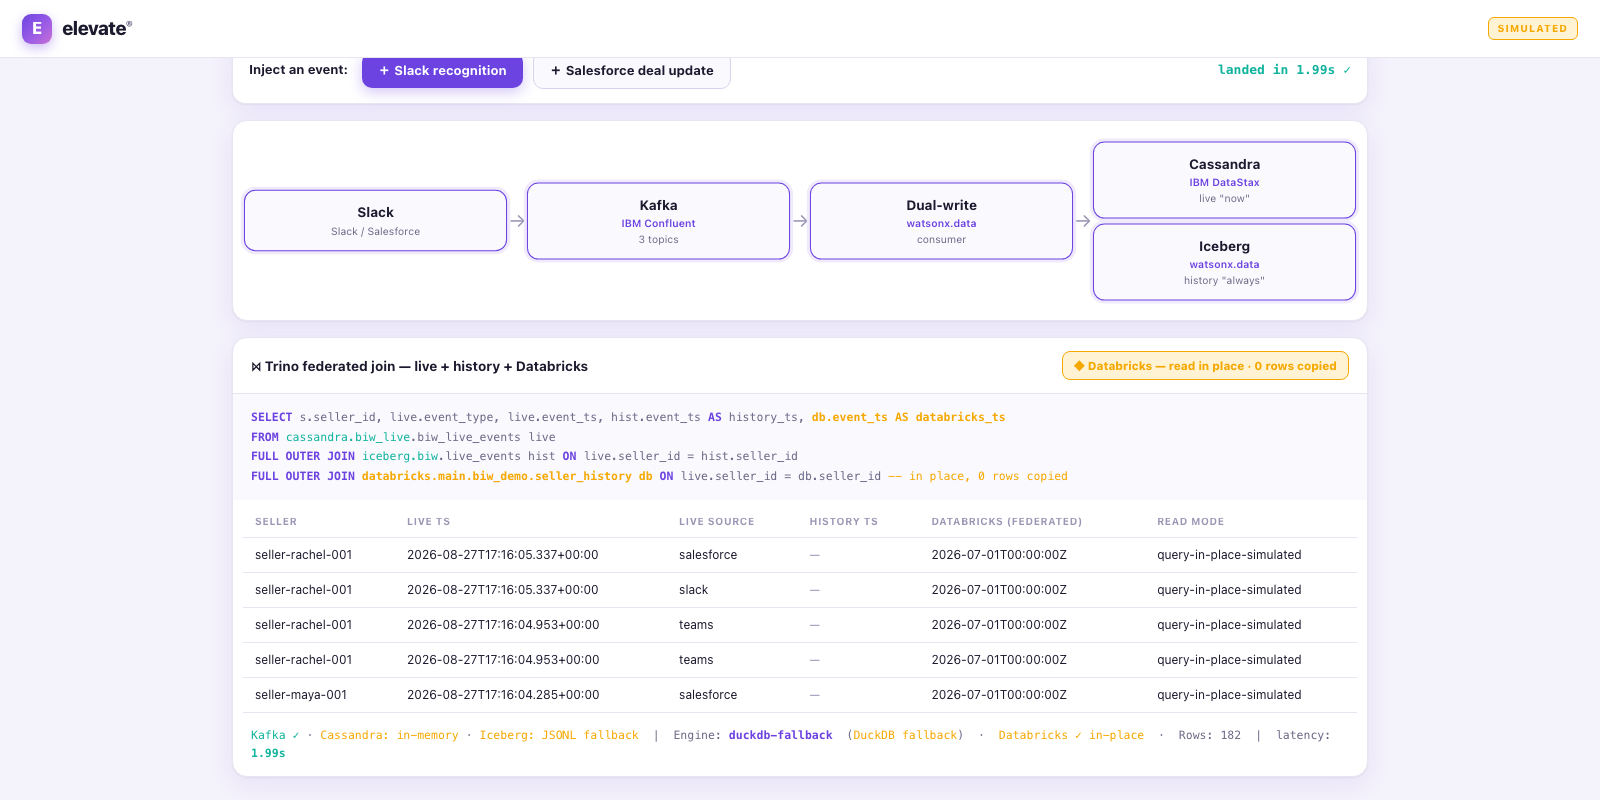The height and width of the screenshot is (800, 1600).
Task: Click the live timestamp in the slack row
Action: [503, 590]
